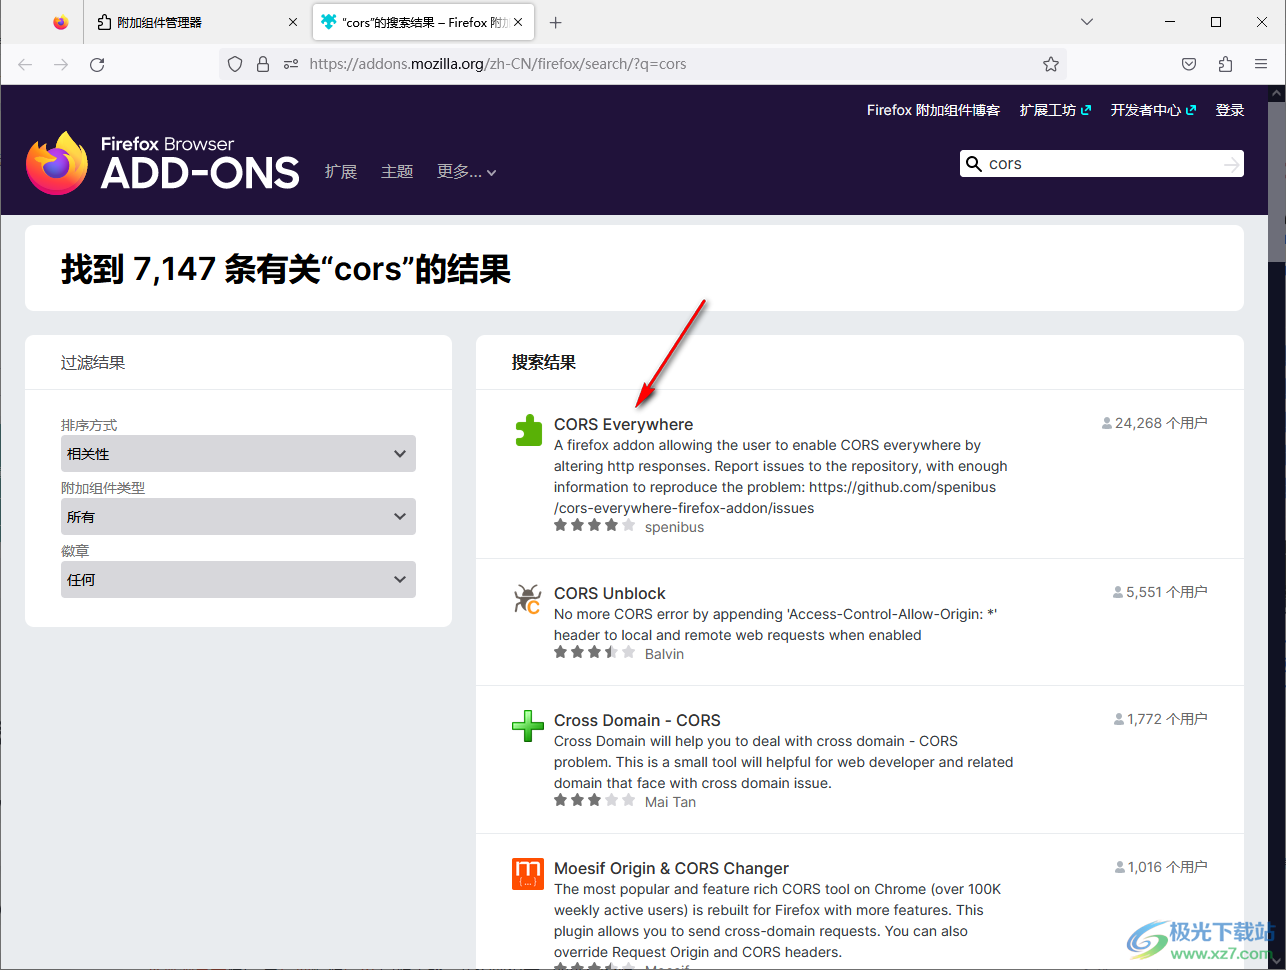The height and width of the screenshot is (970, 1286).
Task: Click the 1,016 个用户 count
Action: 1160,868
